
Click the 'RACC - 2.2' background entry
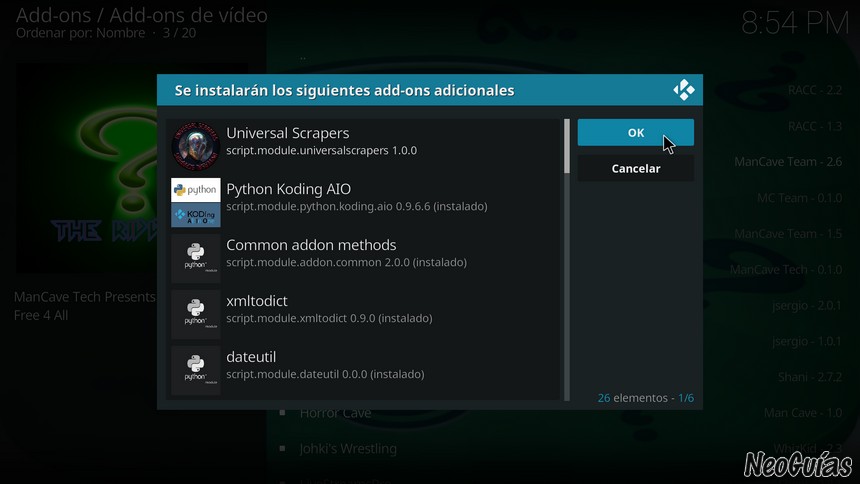pyautogui.click(x=814, y=90)
